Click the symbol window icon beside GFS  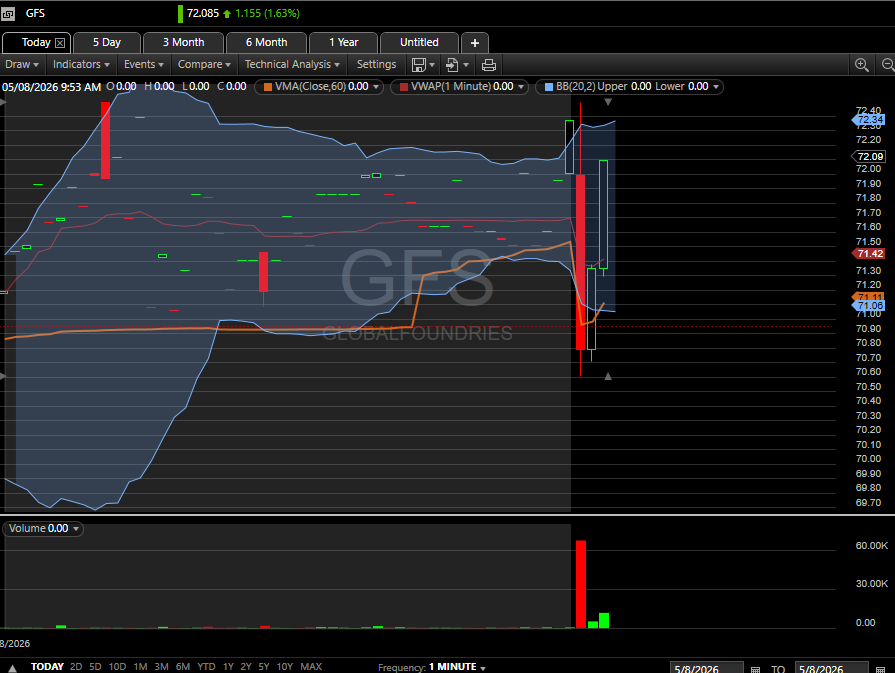tap(8, 14)
